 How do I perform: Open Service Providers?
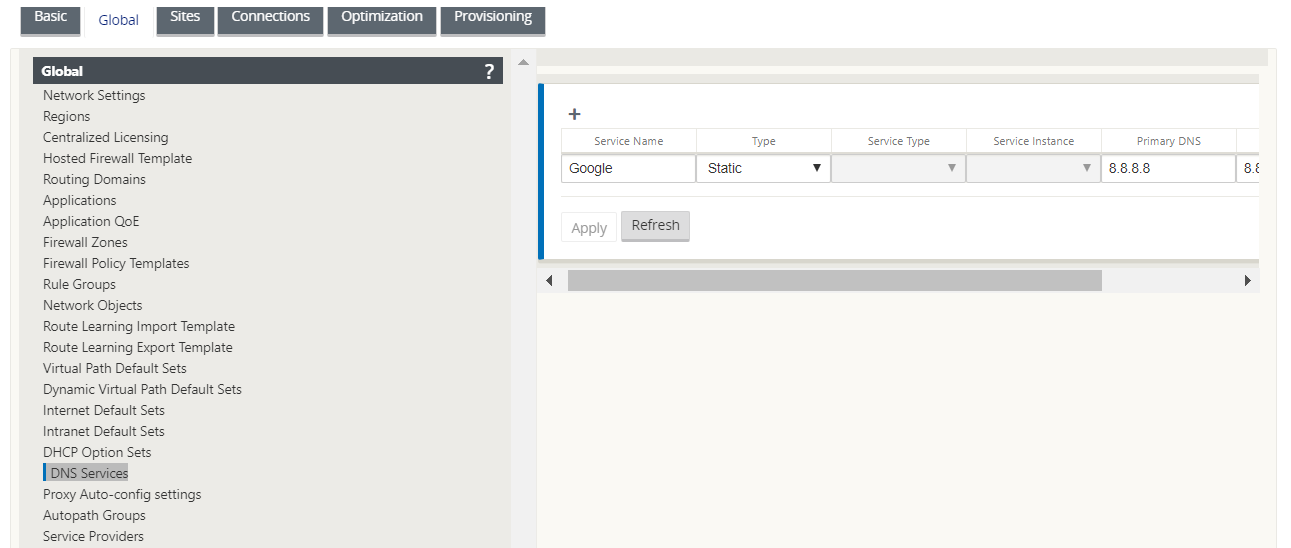pos(93,536)
